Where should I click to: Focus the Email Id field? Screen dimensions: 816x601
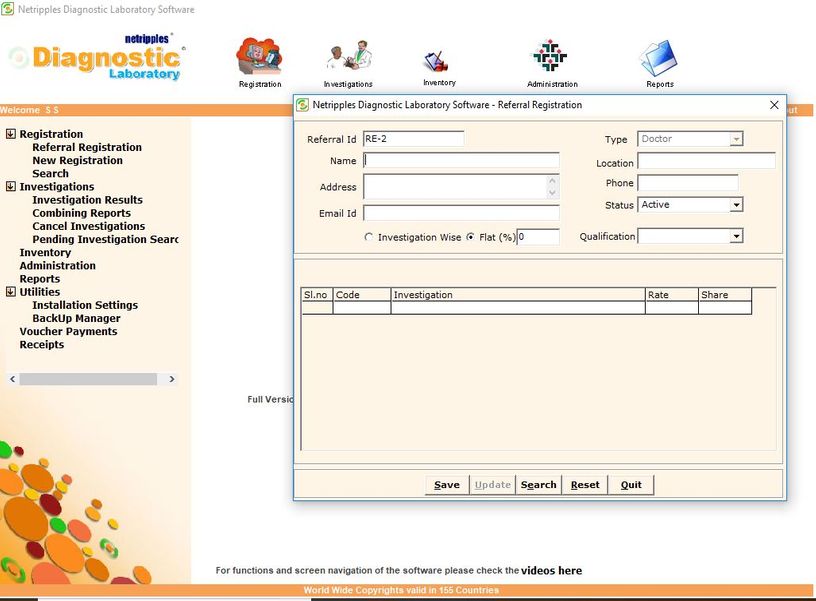[461, 213]
